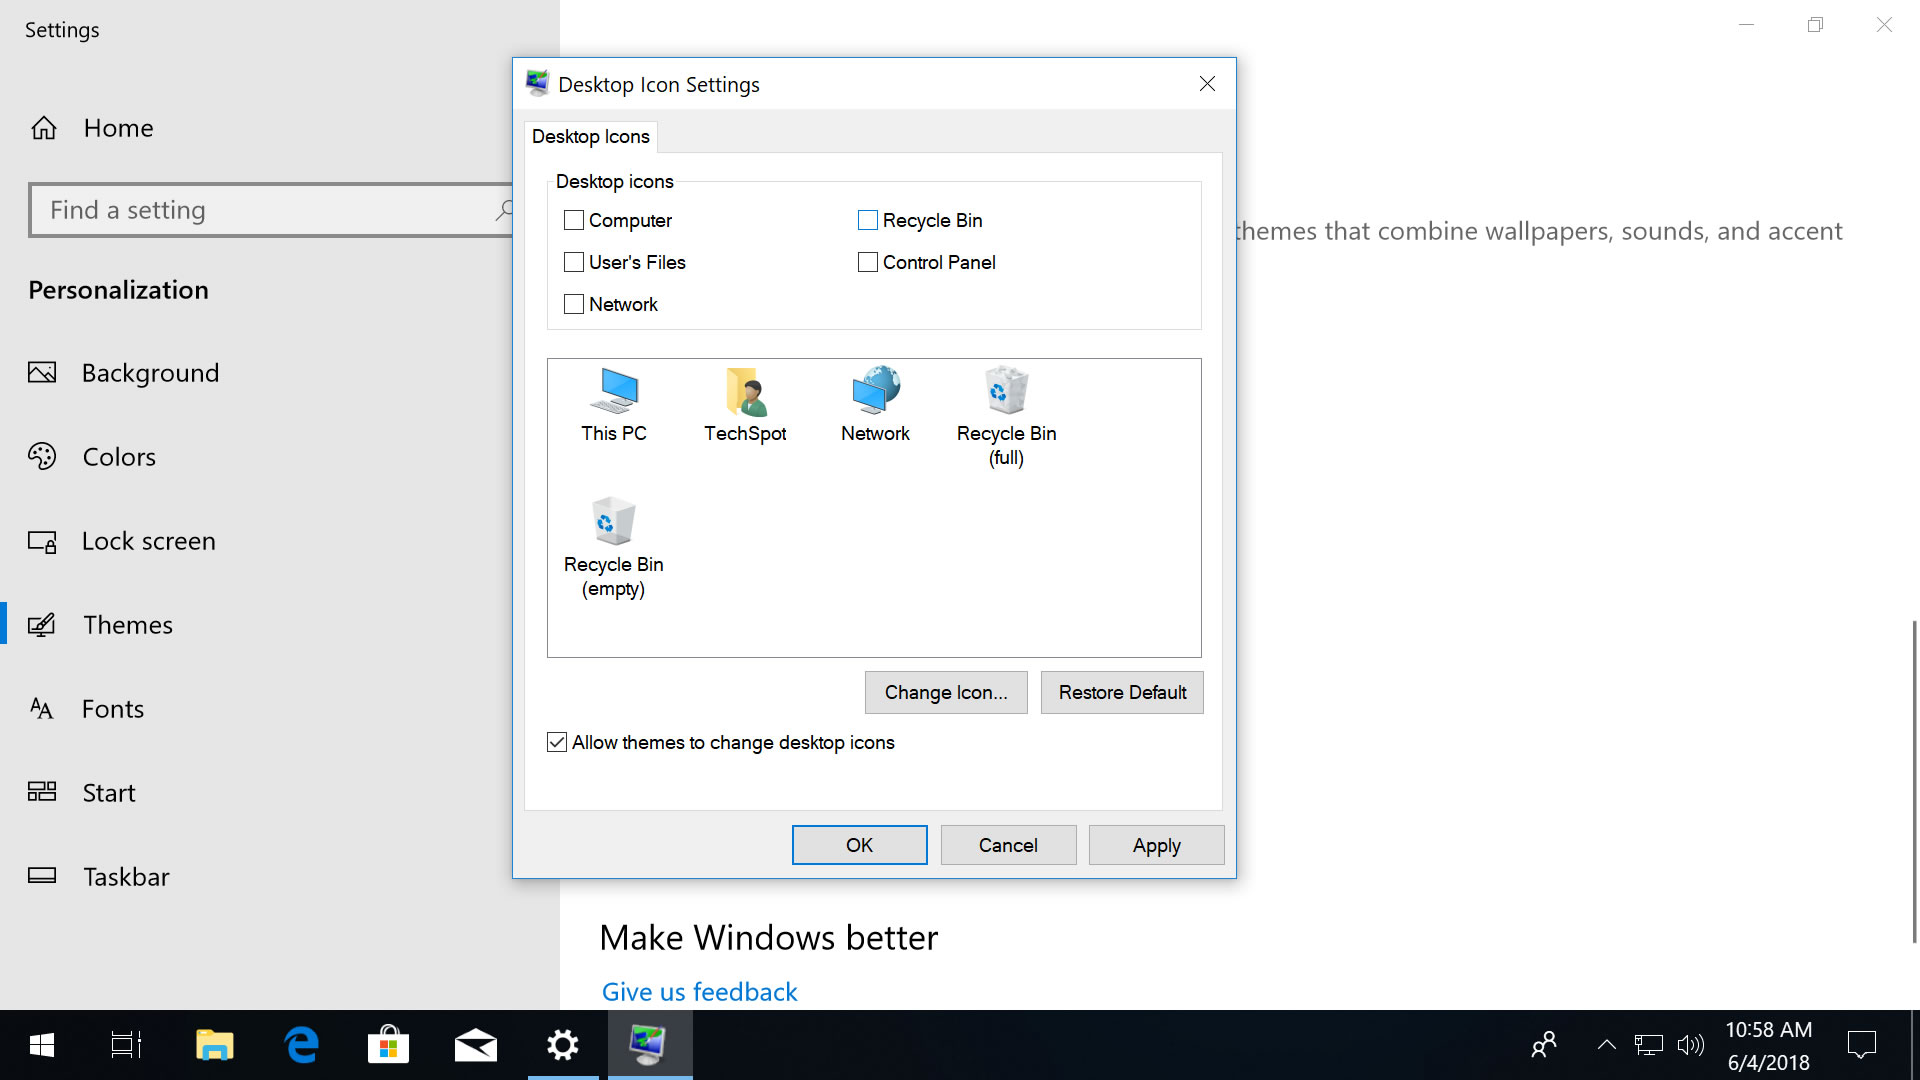Open Fonts settings from the sidebar
1920x1080 pixels.
tap(112, 708)
